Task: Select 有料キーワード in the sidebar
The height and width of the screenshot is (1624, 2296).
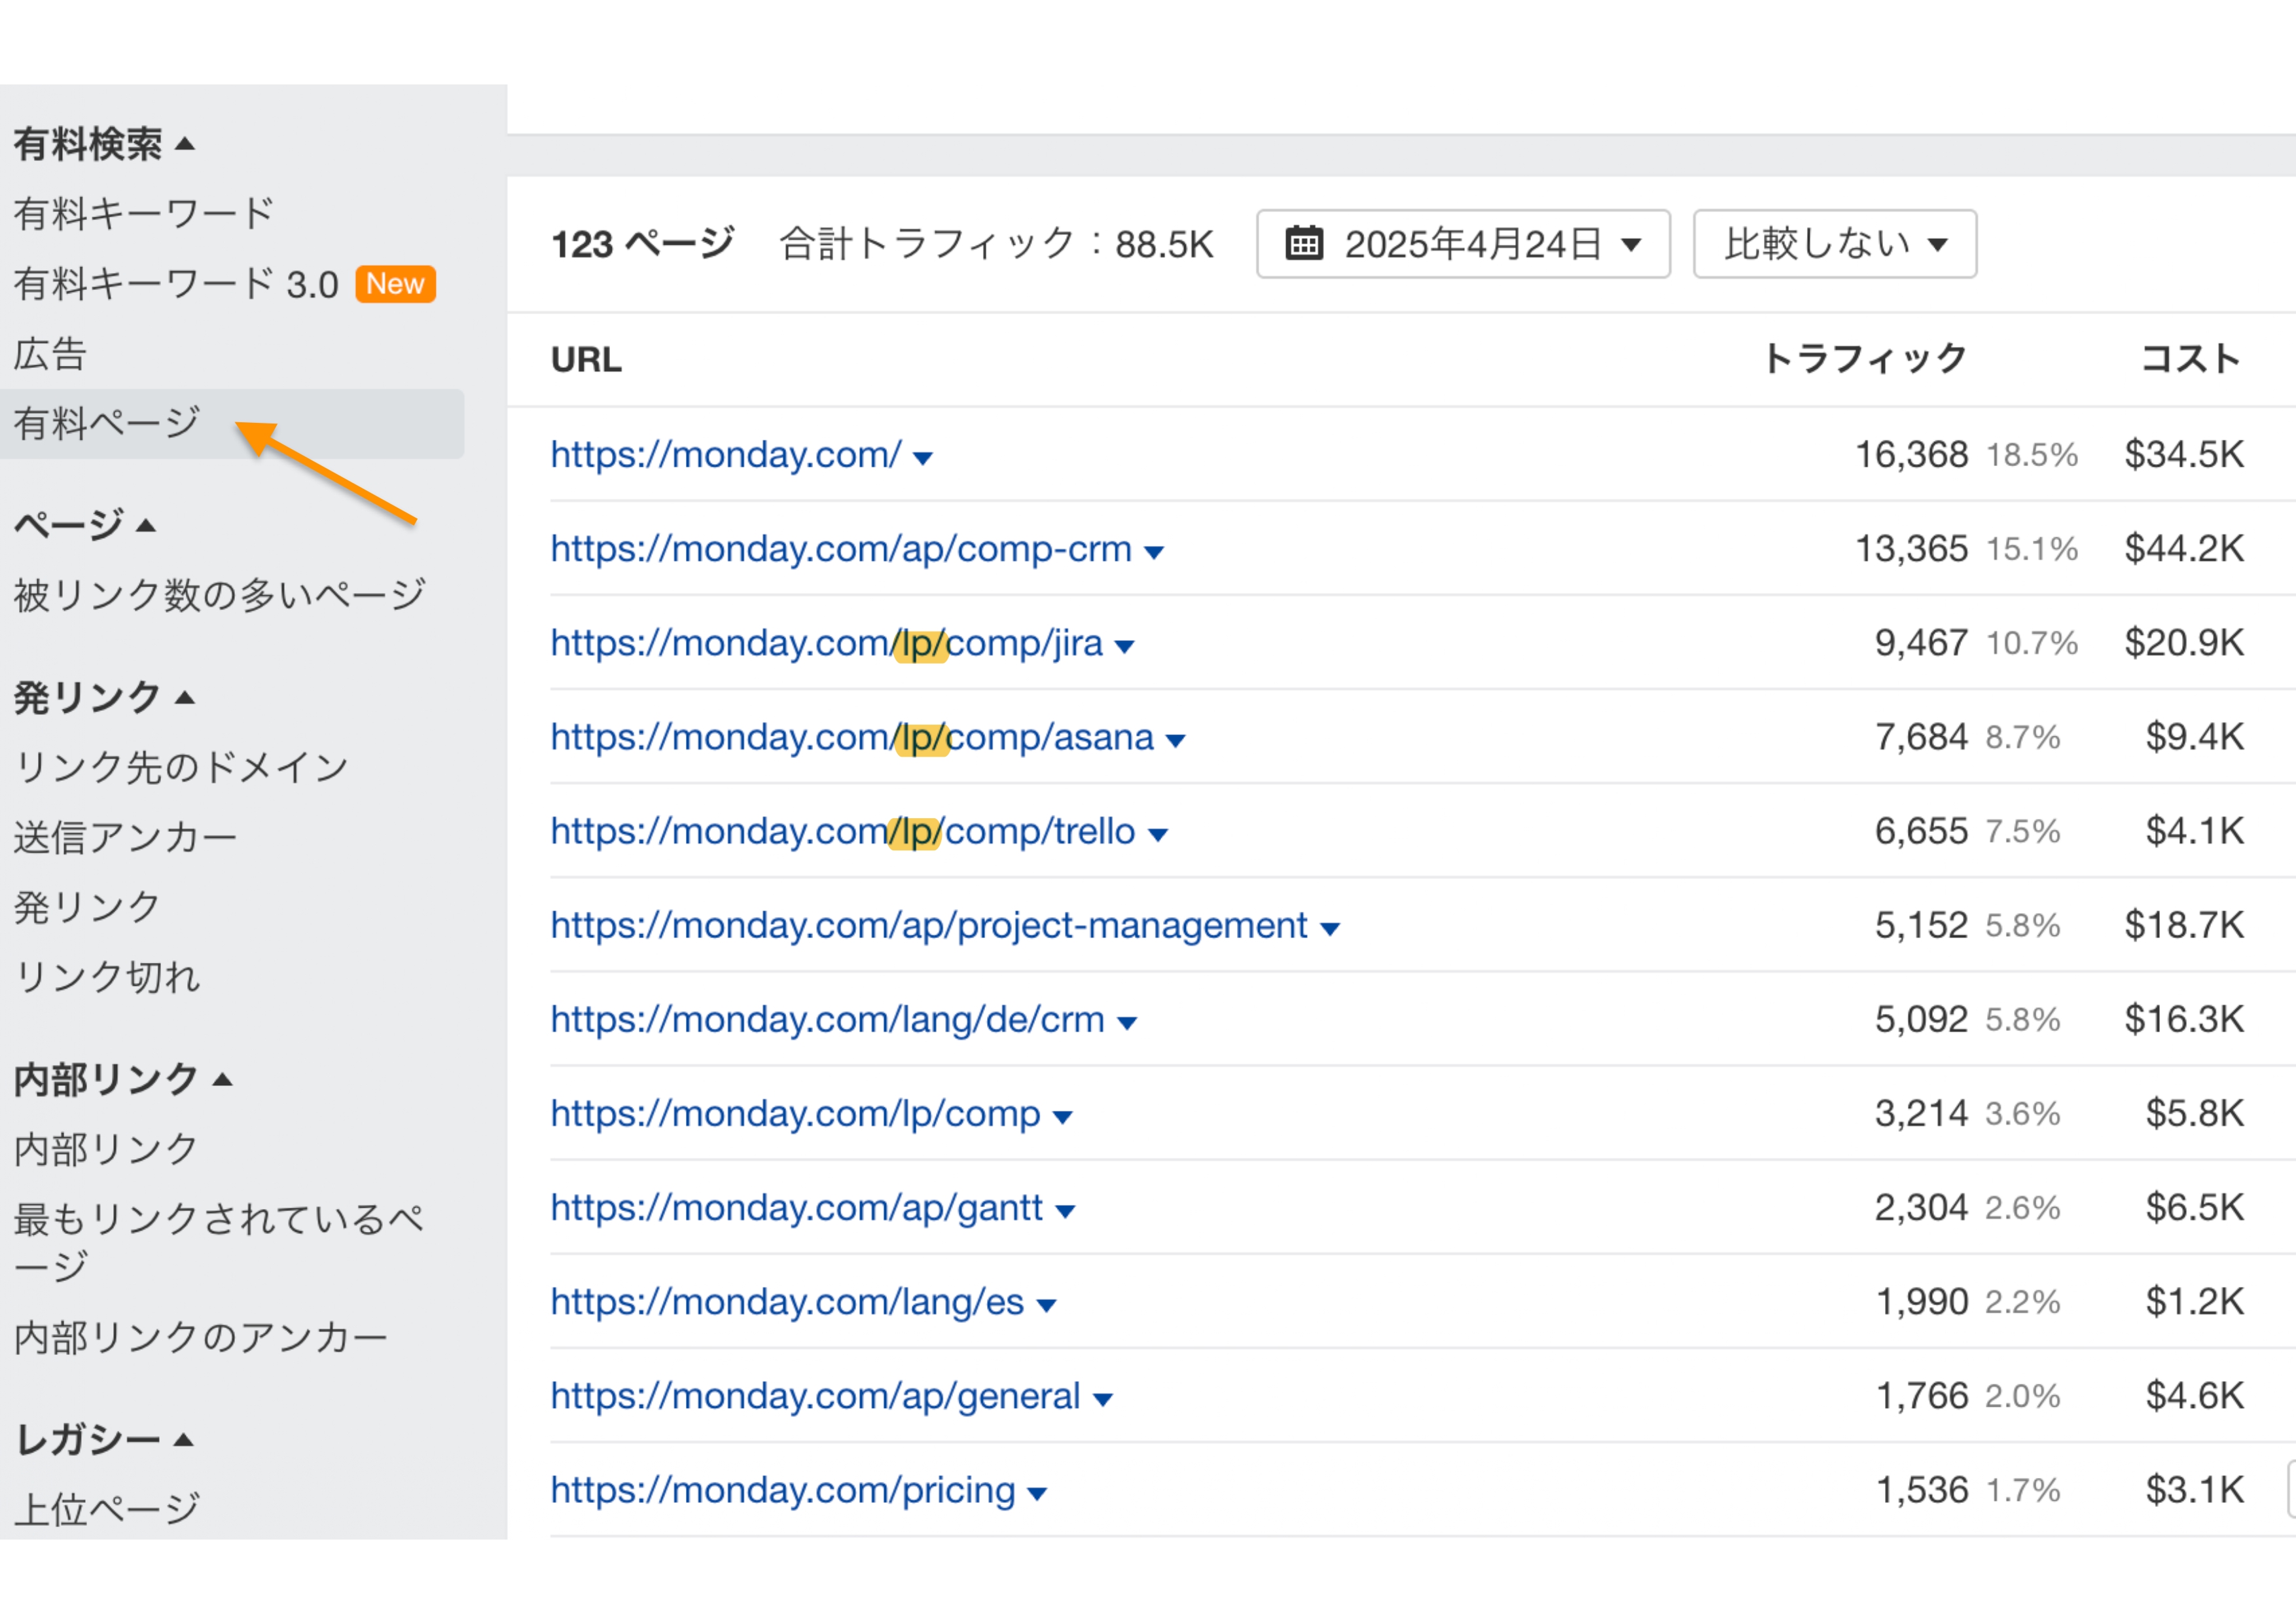Action: pos(142,212)
